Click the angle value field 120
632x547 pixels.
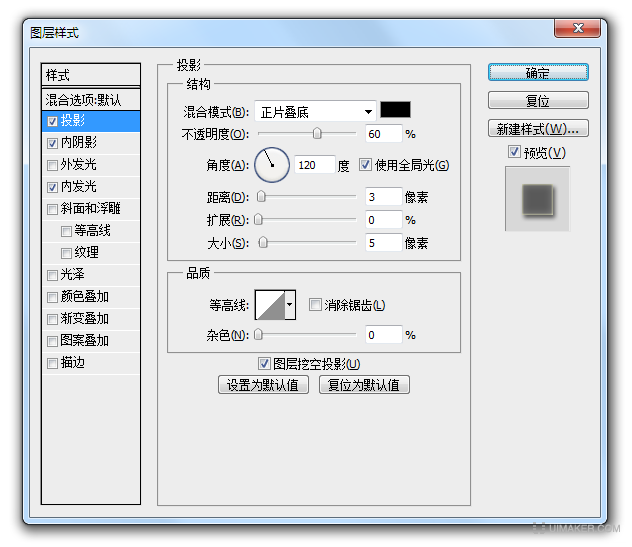pyautogui.click(x=315, y=165)
